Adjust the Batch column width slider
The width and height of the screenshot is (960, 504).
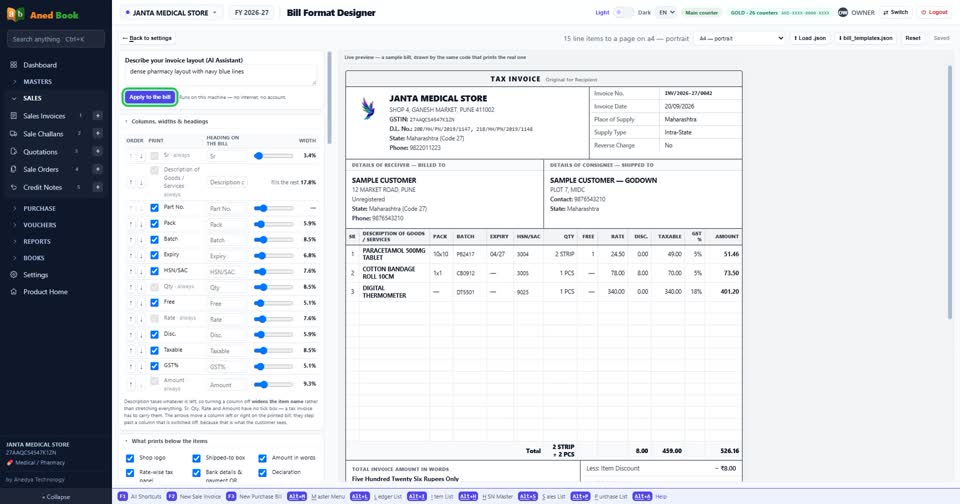click(274, 239)
